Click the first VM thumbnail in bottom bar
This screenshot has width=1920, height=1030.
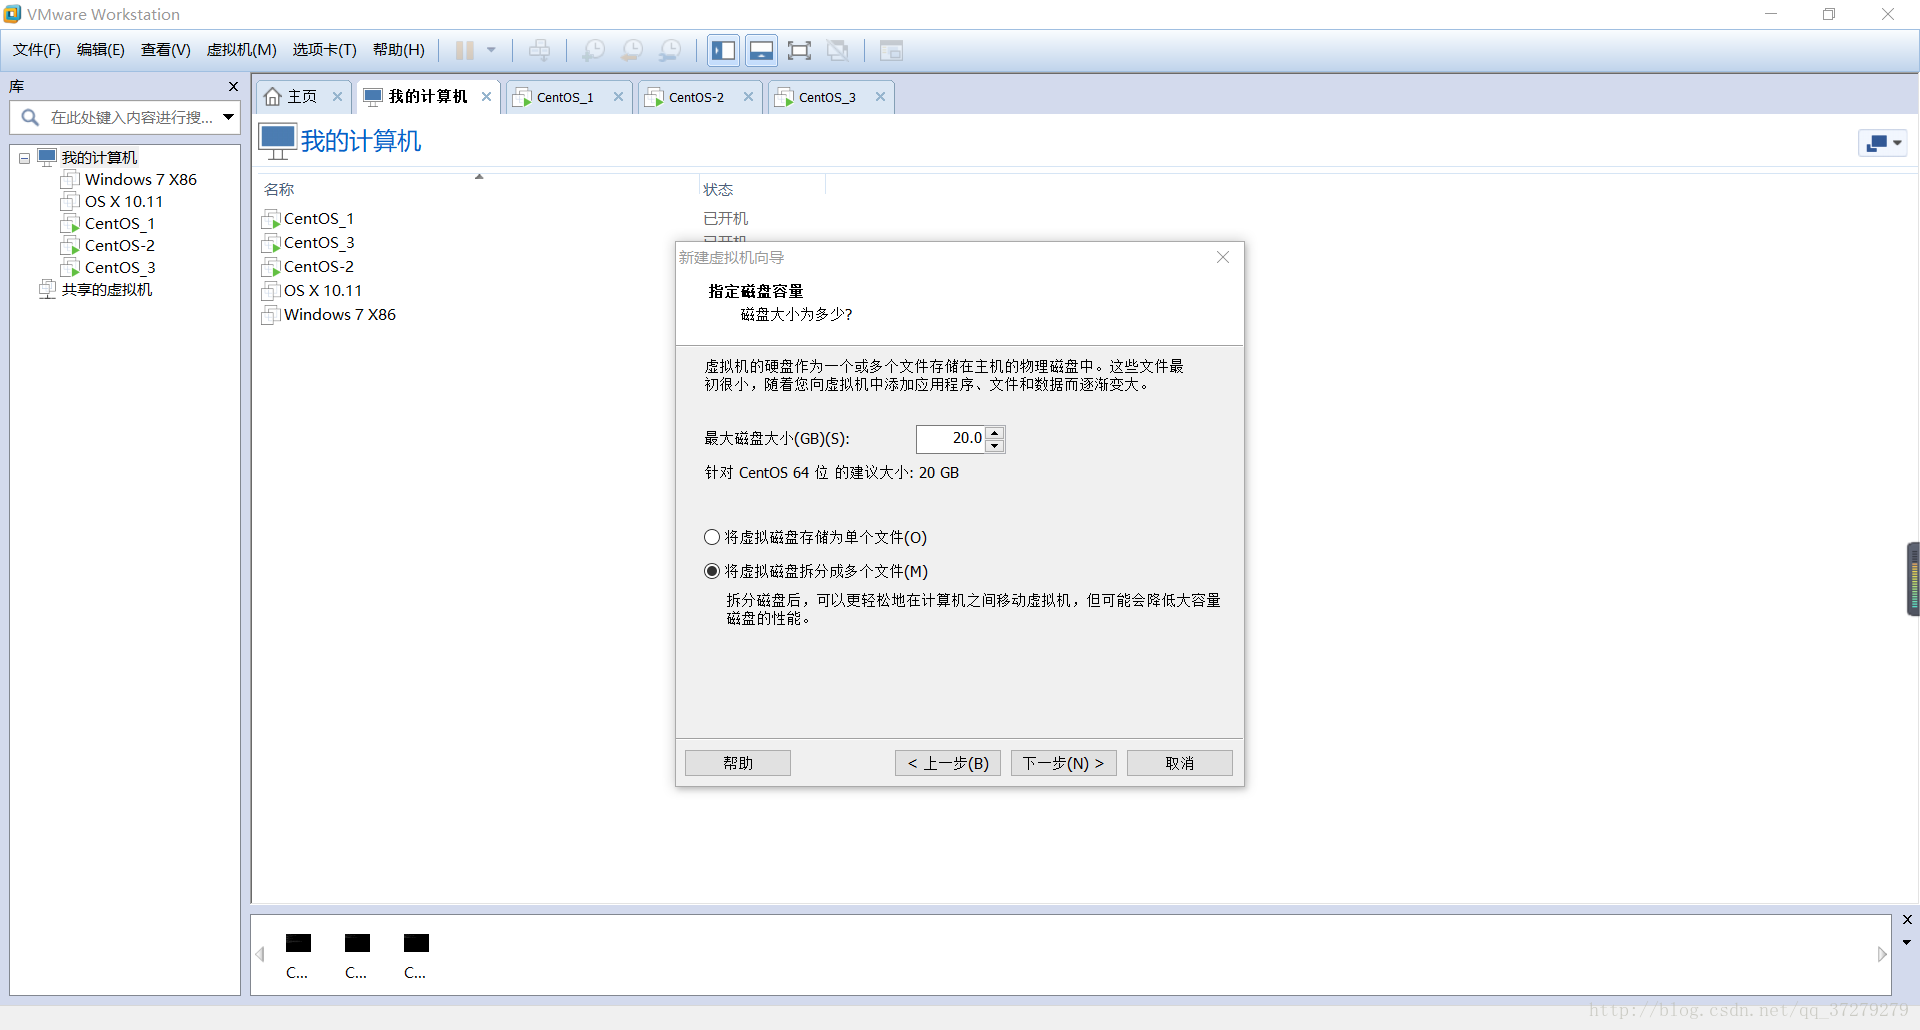click(x=298, y=955)
